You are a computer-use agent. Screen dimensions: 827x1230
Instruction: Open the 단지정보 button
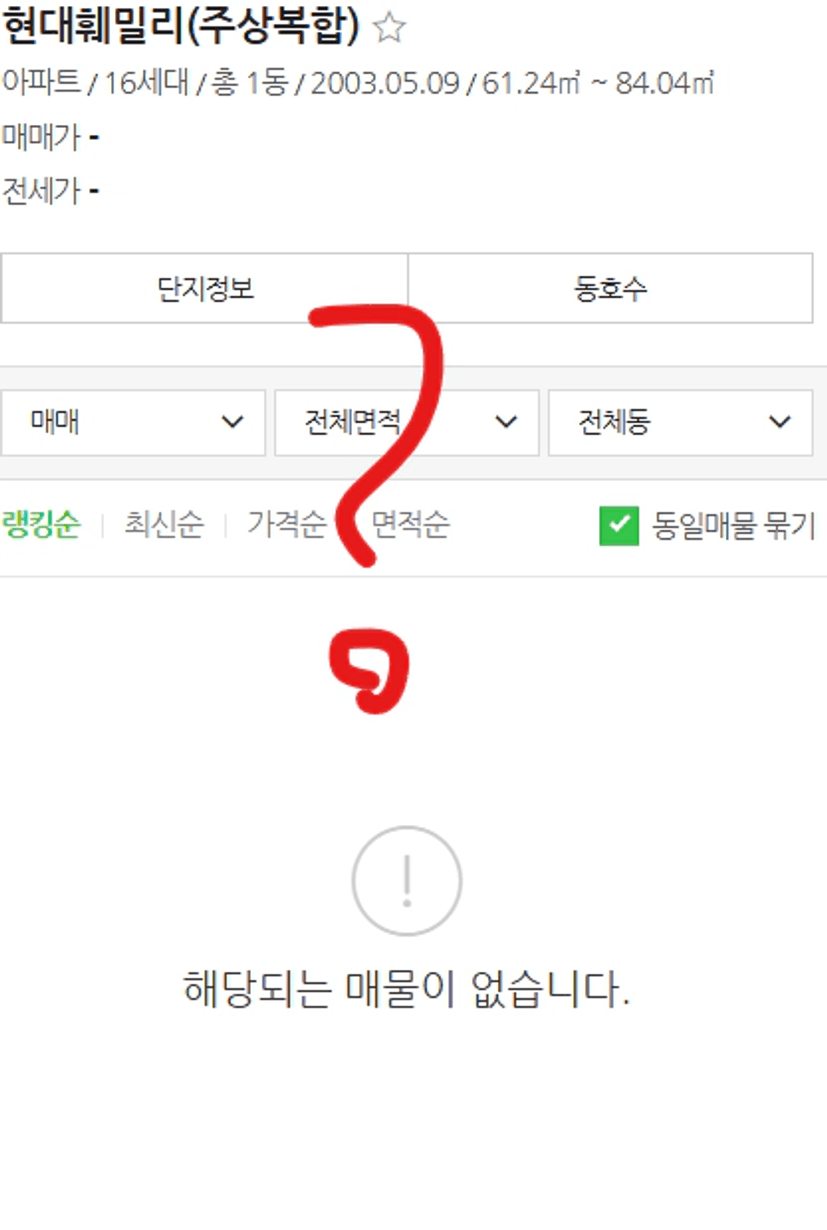tap(205, 288)
